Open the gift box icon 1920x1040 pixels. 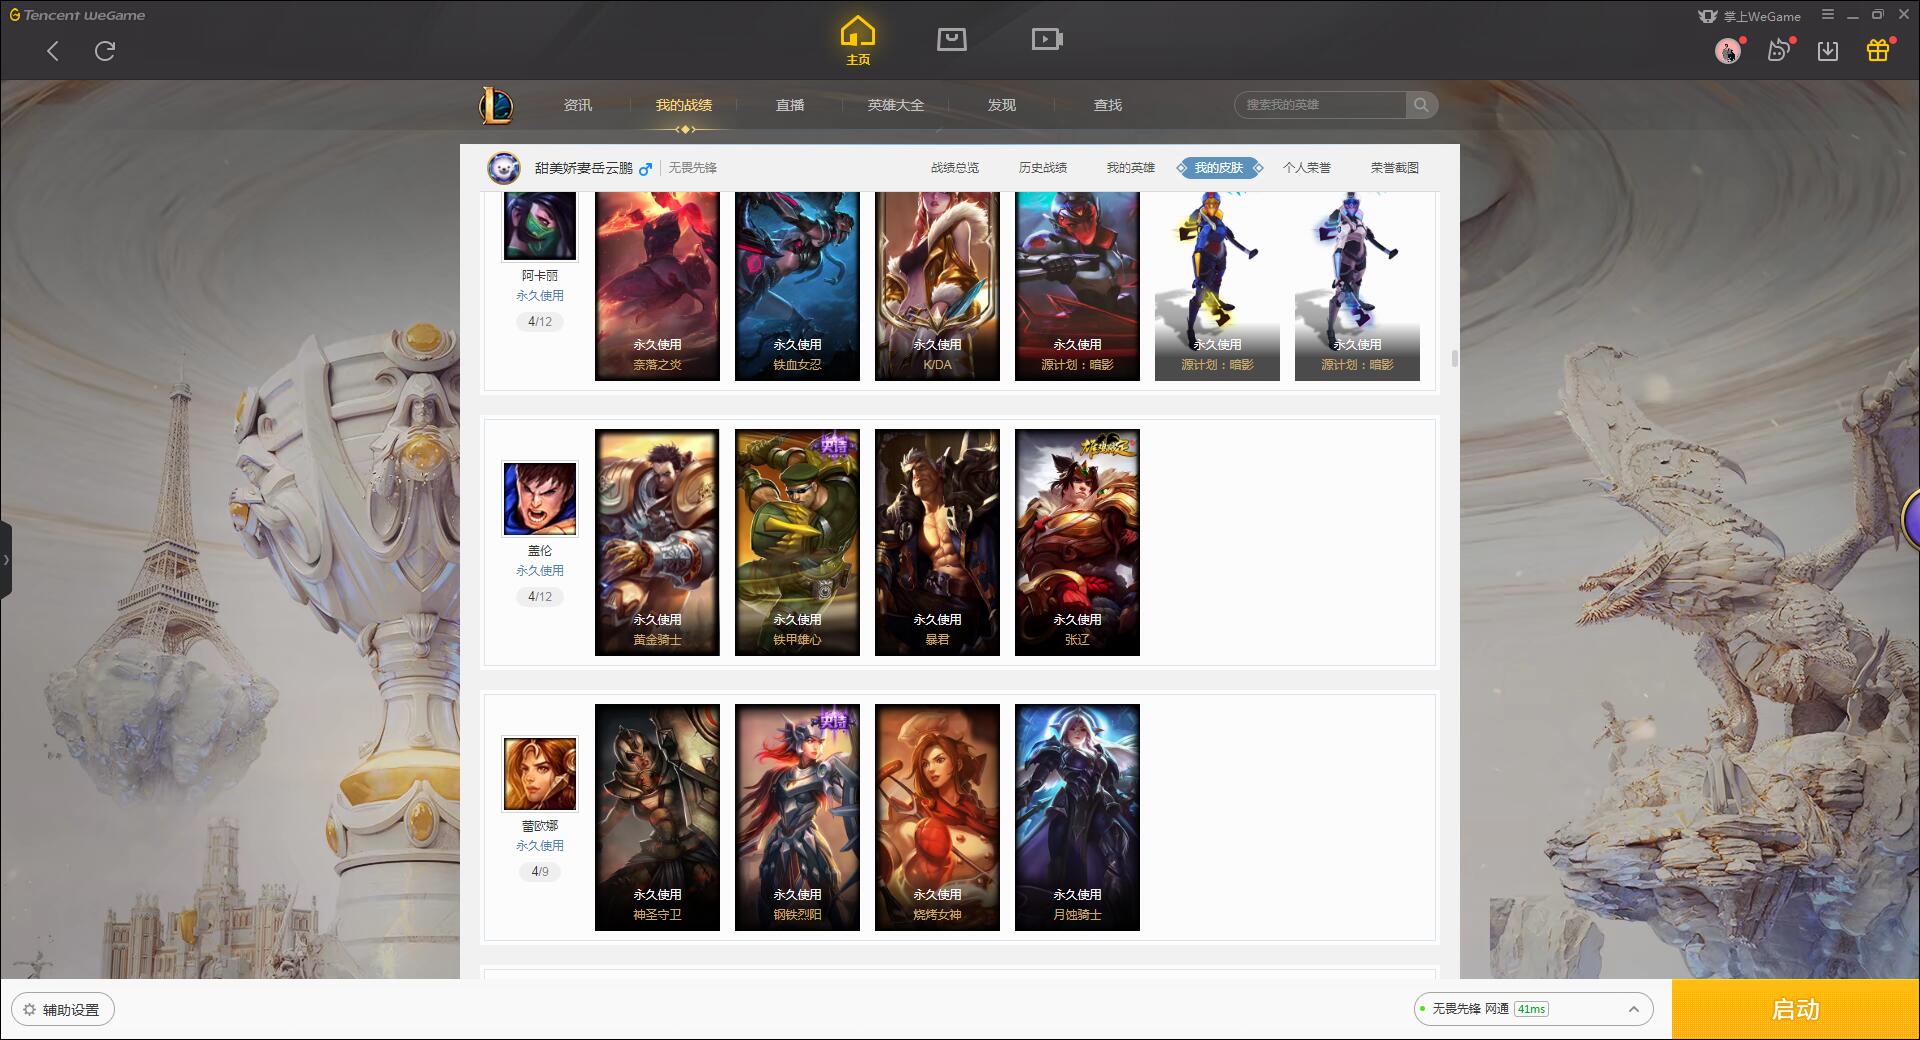coord(1878,50)
